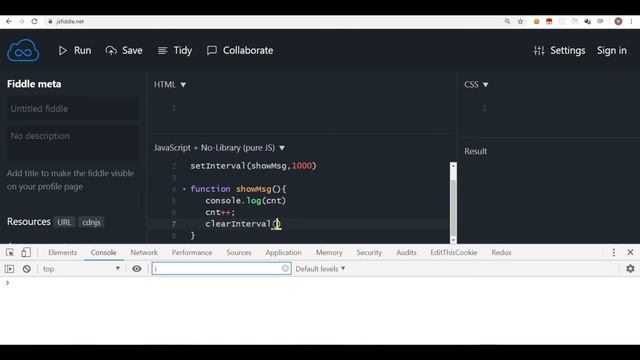Open the browser profile avatar
The height and width of the screenshot is (360, 640).
[618, 21]
